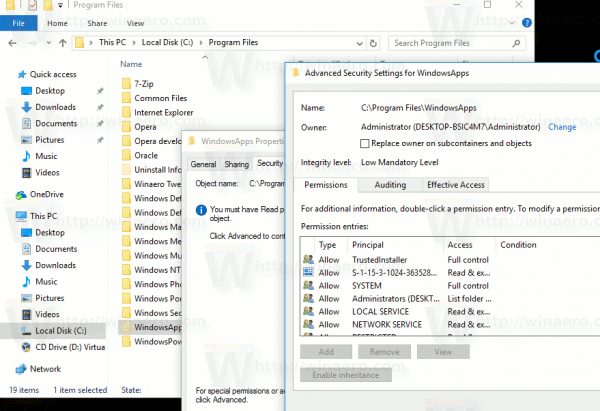The width and height of the screenshot is (600, 411).
Task: Select CD Drive (D:) in sidebar
Action: coord(70,347)
